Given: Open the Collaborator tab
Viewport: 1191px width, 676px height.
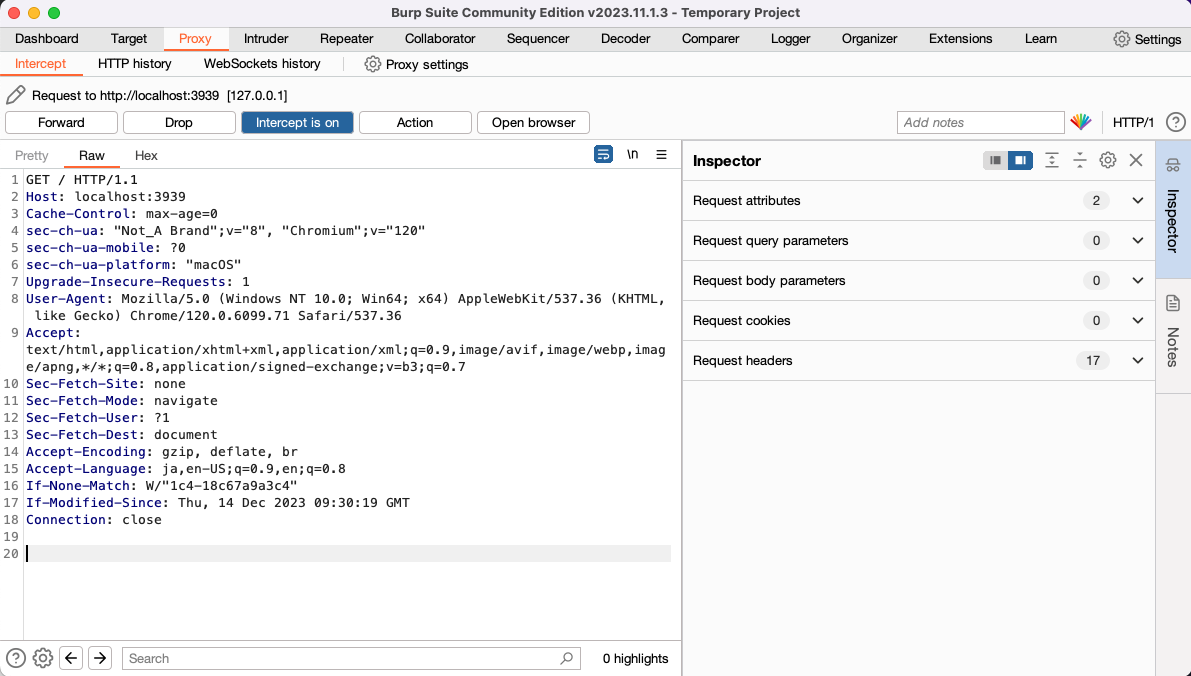Looking at the screenshot, I should coord(440,39).
